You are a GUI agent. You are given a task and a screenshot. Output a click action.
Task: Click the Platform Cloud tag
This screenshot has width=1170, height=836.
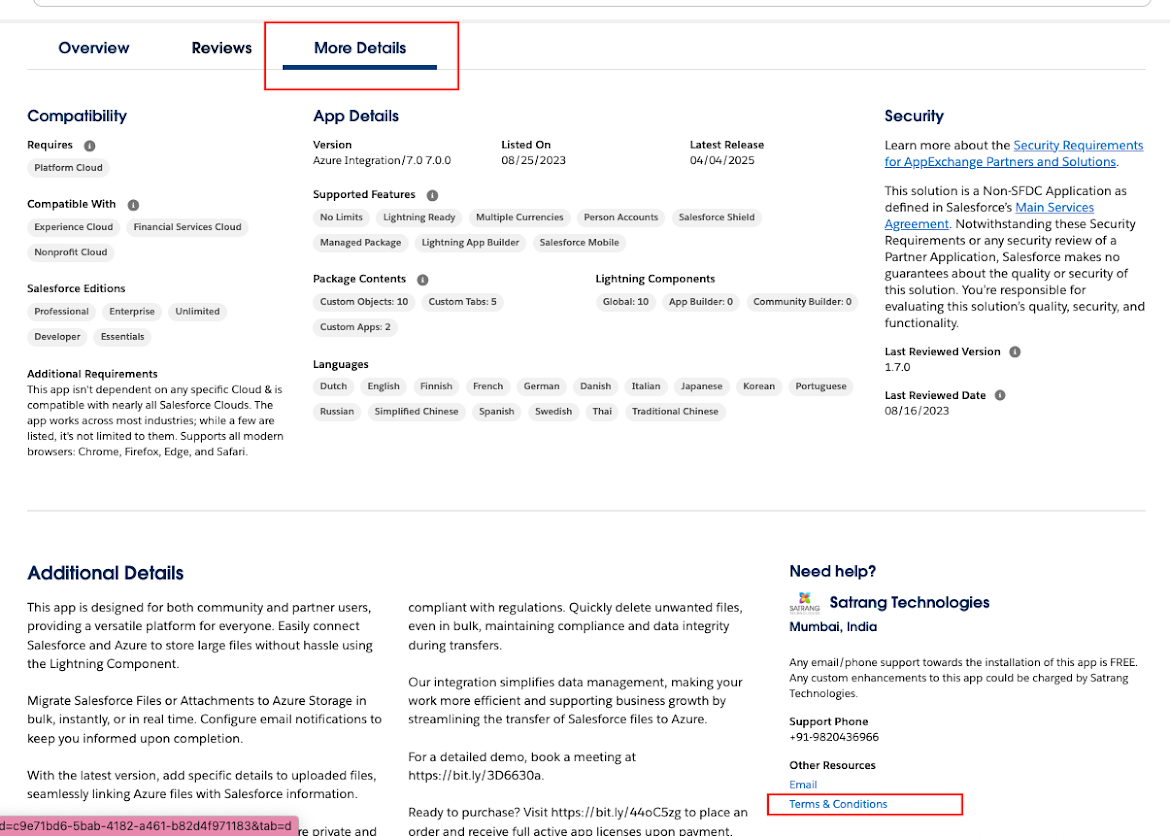click(69, 168)
